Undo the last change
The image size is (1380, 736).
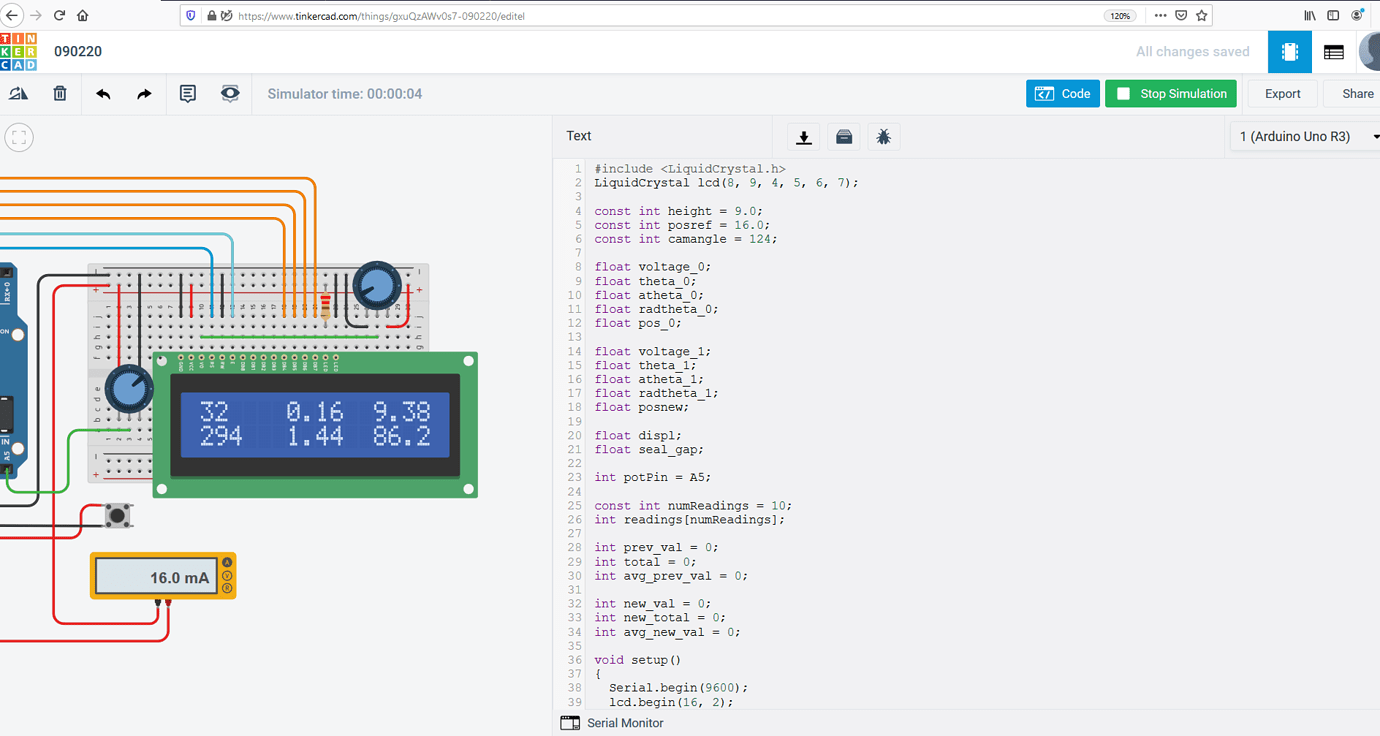coord(101,93)
